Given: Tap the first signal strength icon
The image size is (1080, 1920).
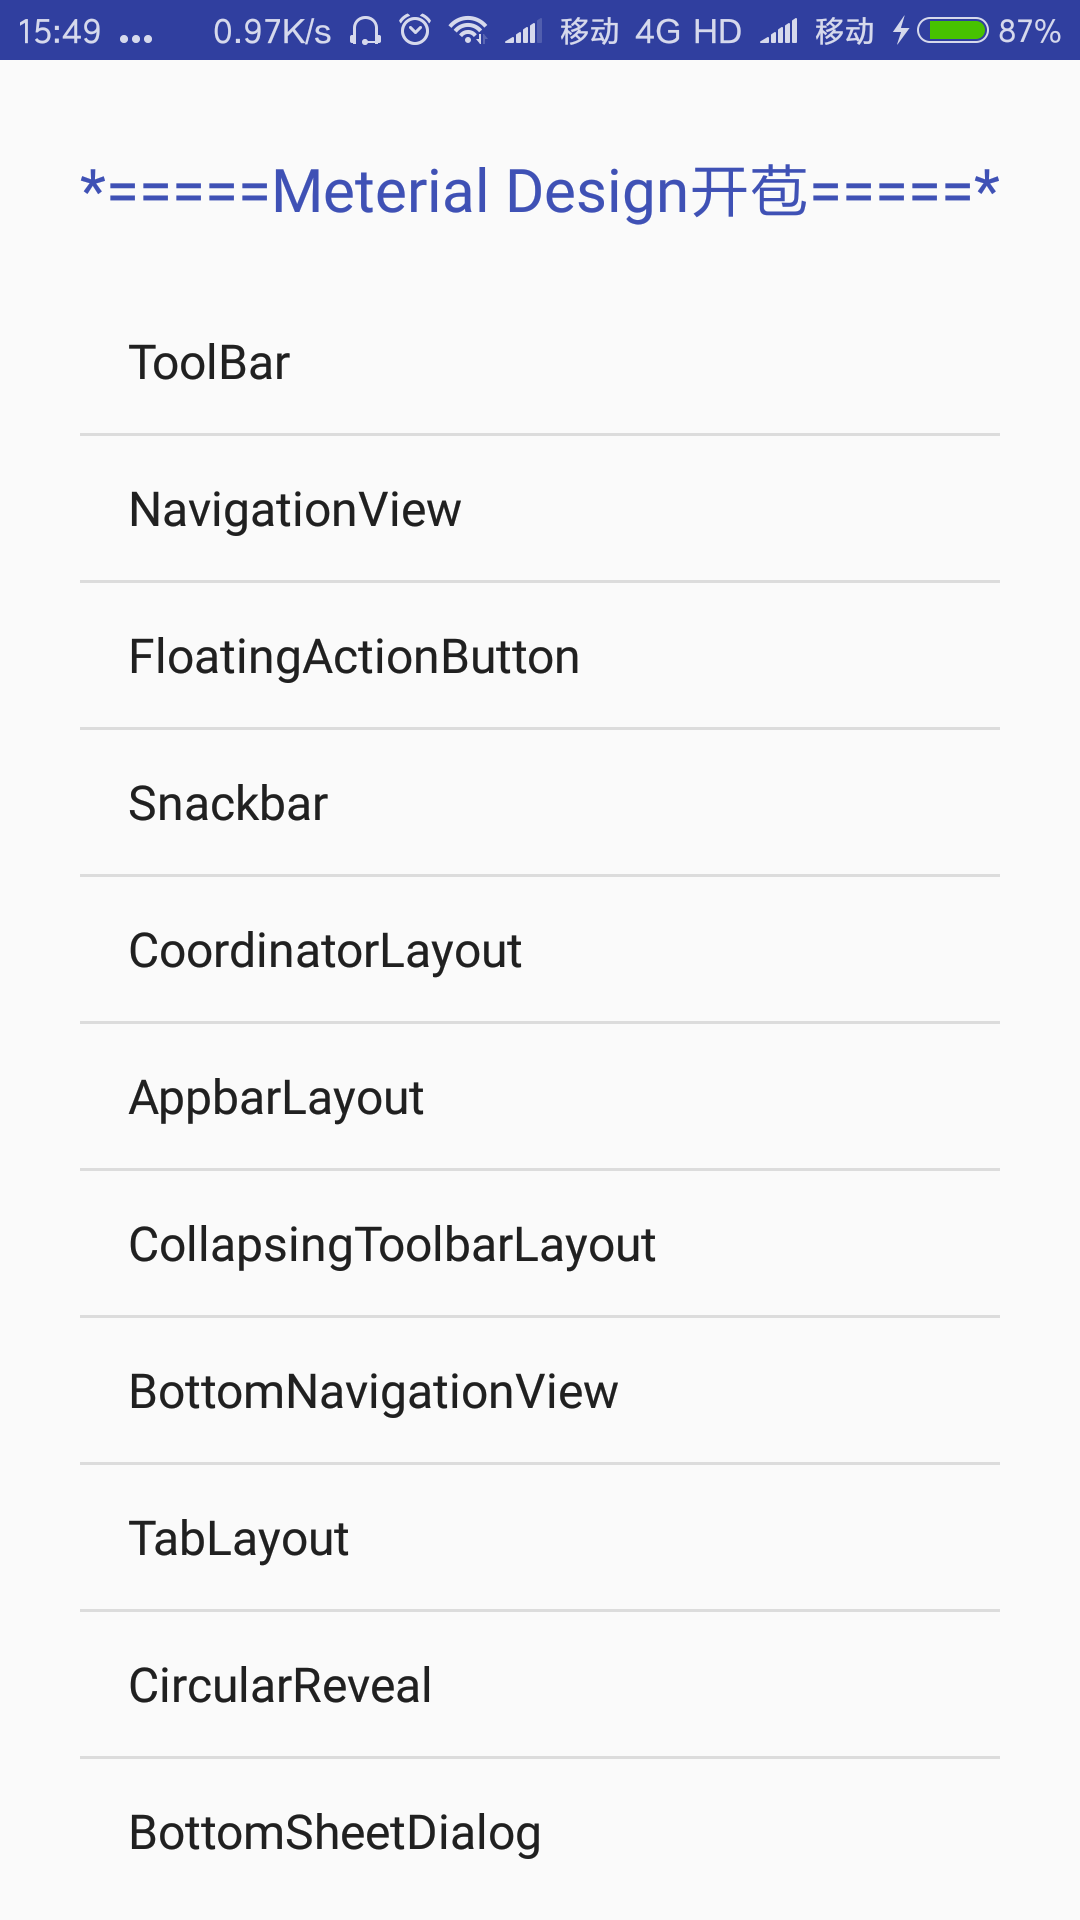Looking at the screenshot, I should pos(523,32).
